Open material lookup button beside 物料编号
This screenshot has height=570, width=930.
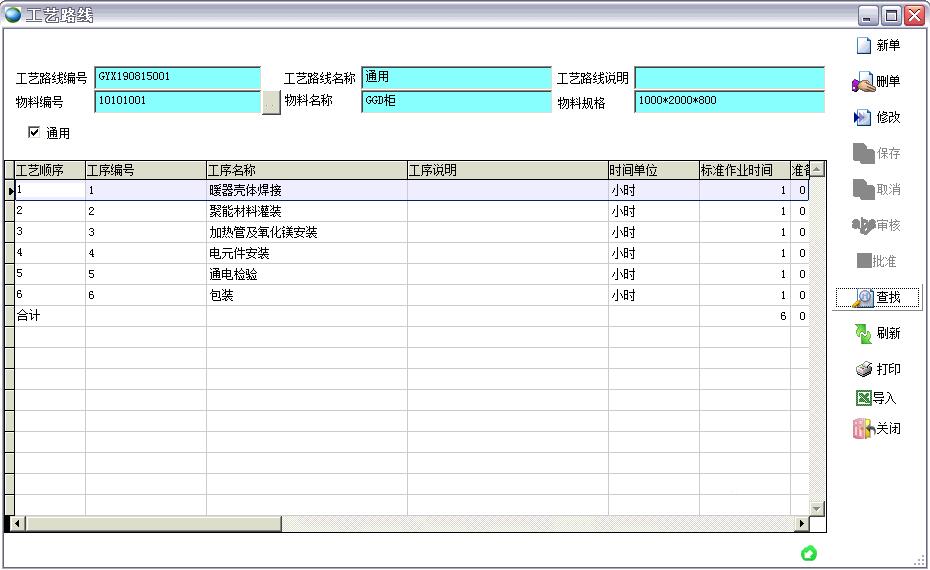point(270,102)
